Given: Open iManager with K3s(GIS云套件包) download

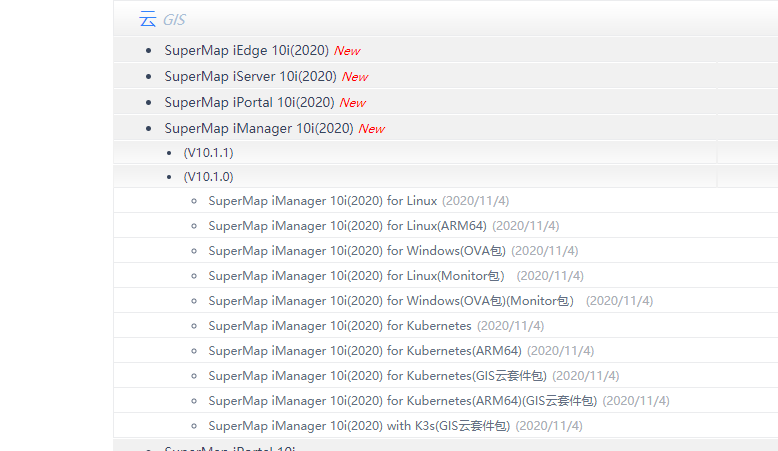Looking at the screenshot, I should click(359, 426).
